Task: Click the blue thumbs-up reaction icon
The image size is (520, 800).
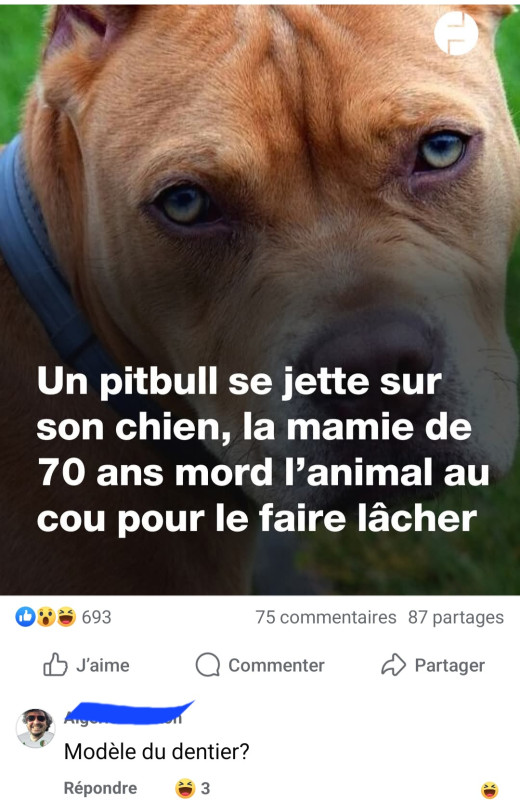Action: [25, 617]
